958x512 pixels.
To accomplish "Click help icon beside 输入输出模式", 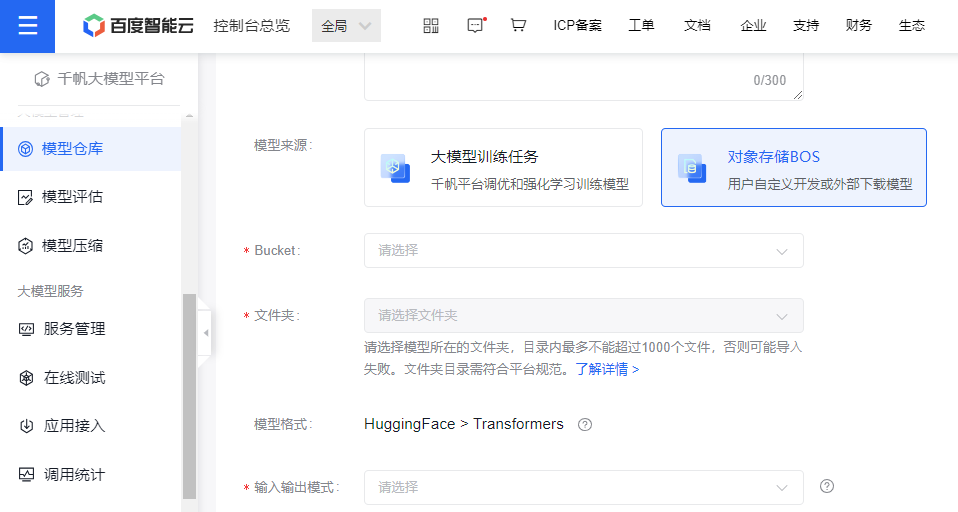I will (827, 486).
